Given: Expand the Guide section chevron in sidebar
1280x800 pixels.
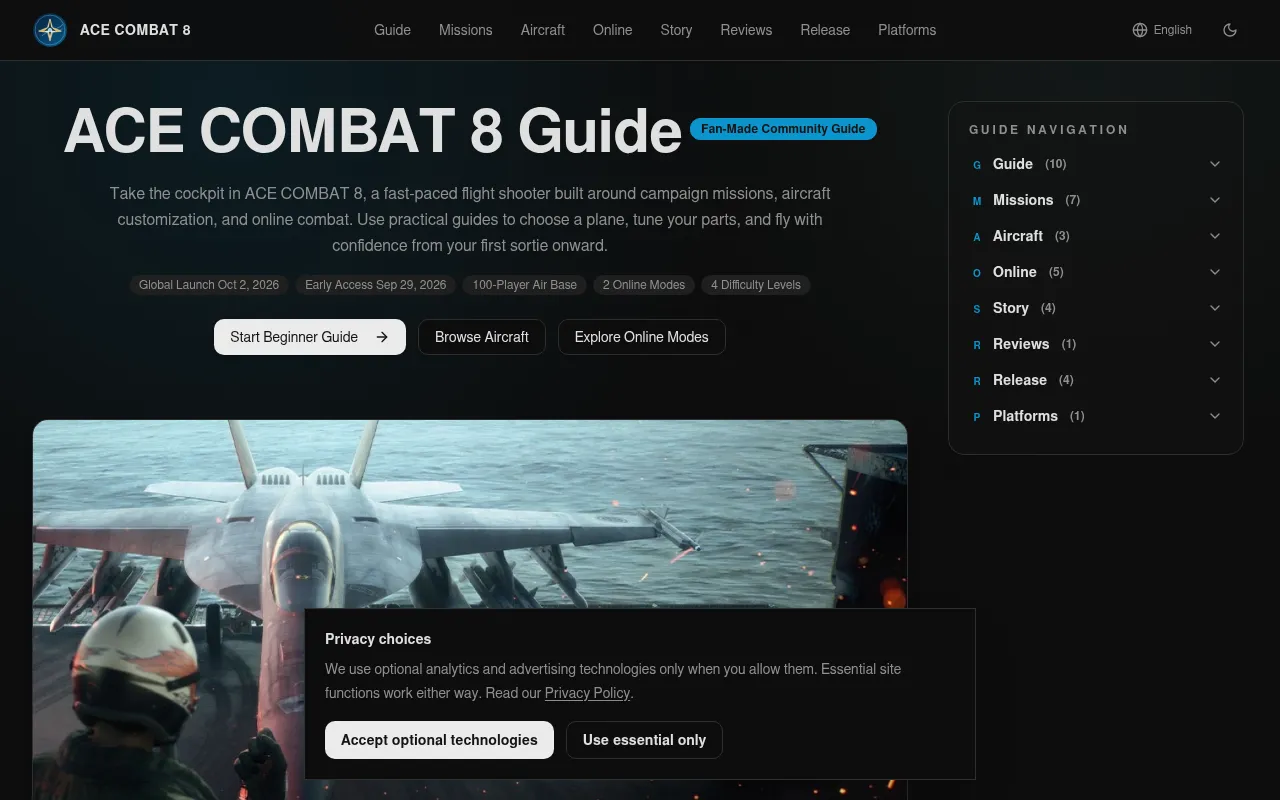Looking at the screenshot, I should tap(1215, 164).
